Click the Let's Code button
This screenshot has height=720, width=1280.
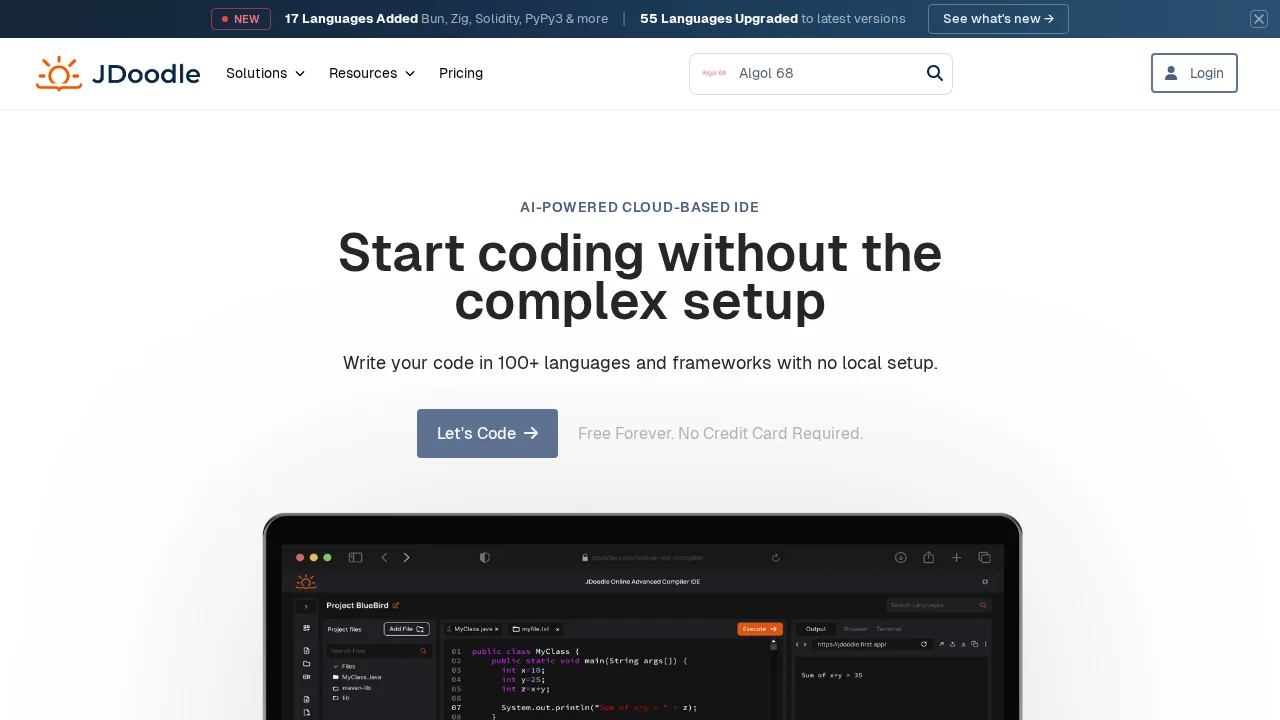[x=487, y=433]
